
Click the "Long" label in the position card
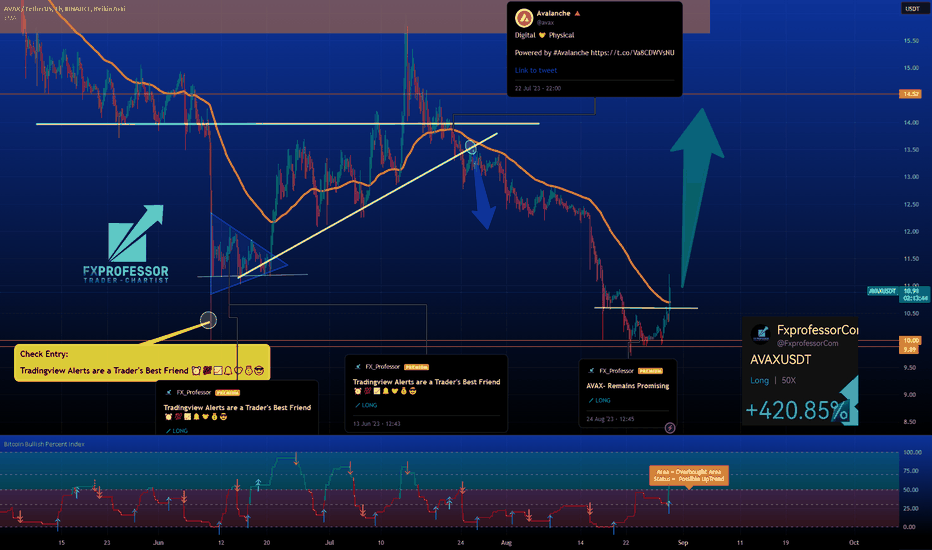tap(759, 381)
